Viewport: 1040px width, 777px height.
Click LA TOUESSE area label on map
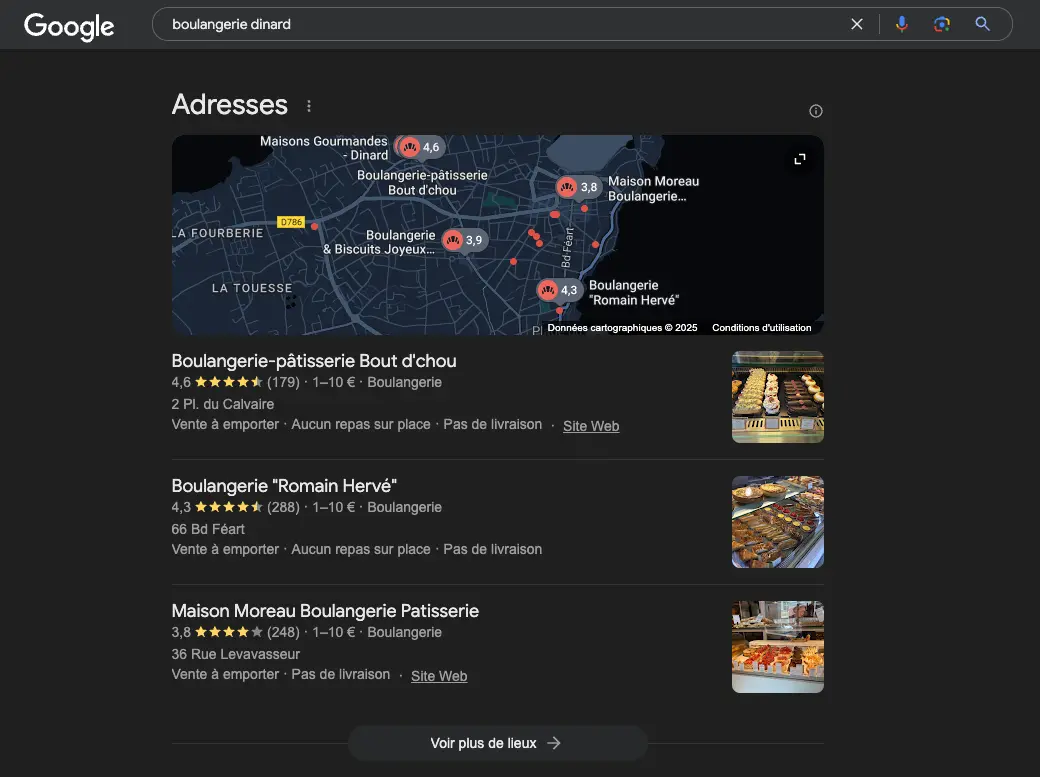tap(252, 288)
